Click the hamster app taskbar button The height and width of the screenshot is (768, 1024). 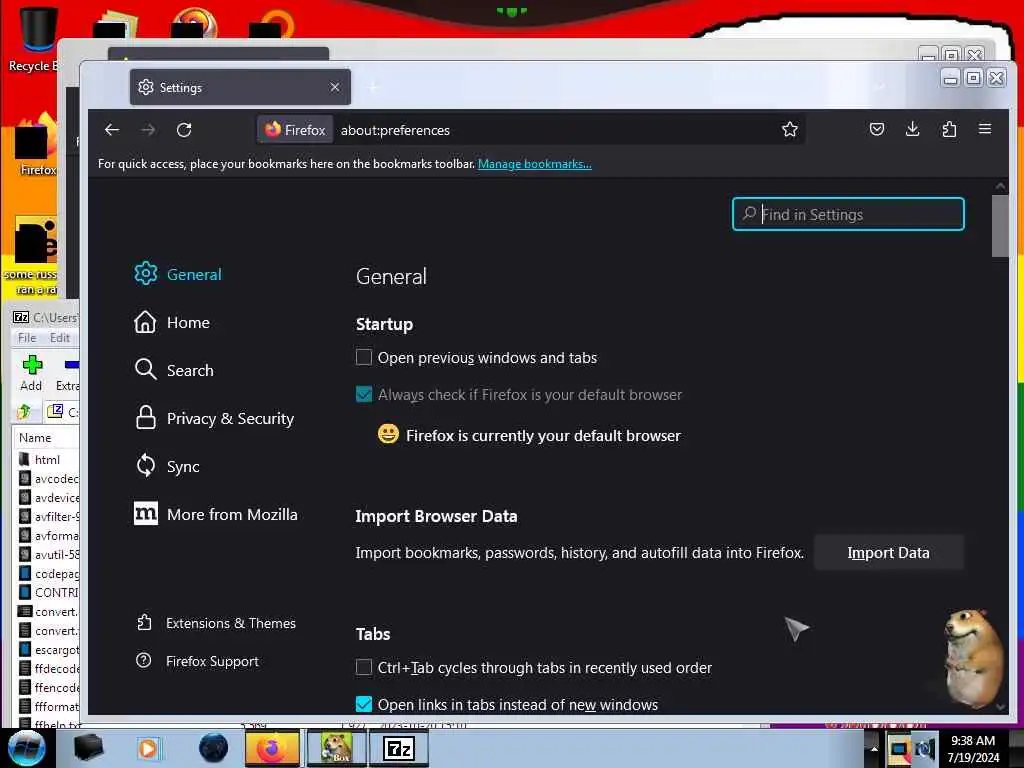[x=336, y=748]
